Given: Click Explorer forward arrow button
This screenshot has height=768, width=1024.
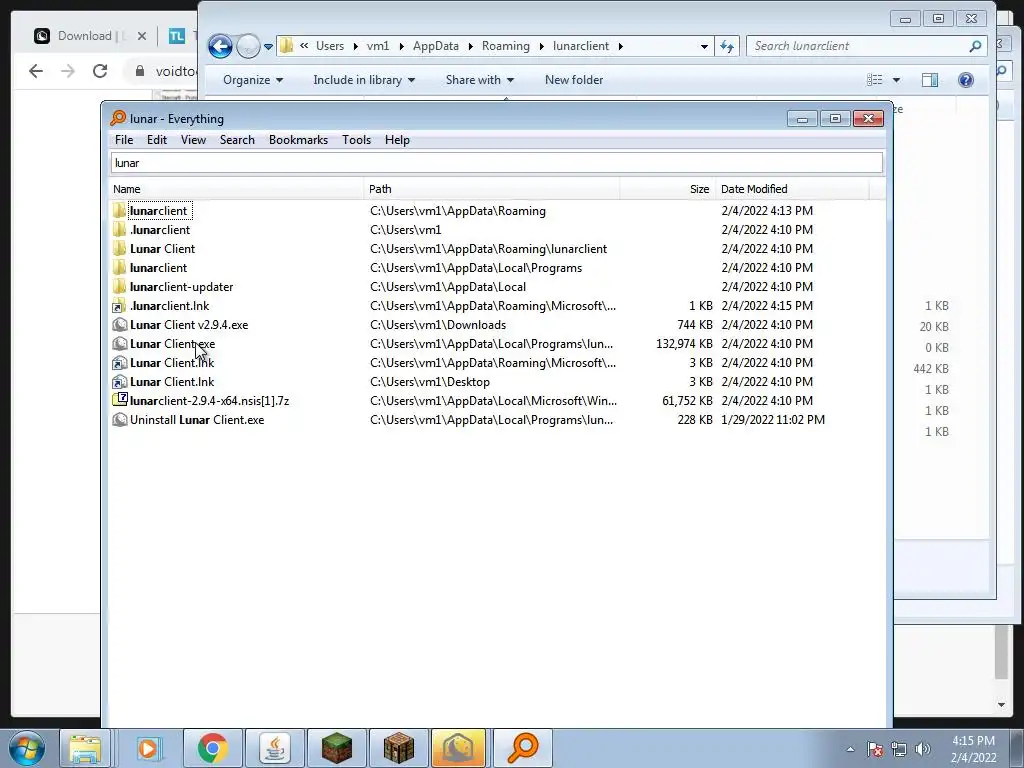Looking at the screenshot, I should pyautogui.click(x=248, y=46).
